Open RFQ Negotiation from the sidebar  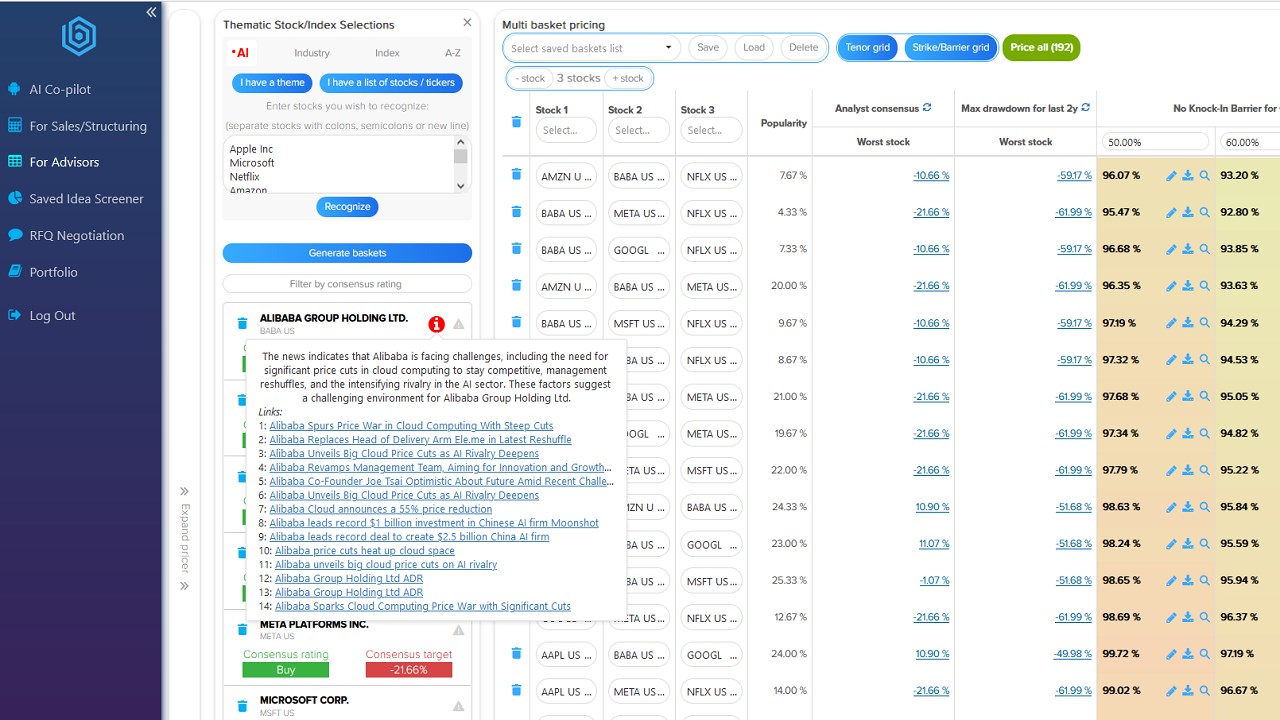tap(77, 235)
